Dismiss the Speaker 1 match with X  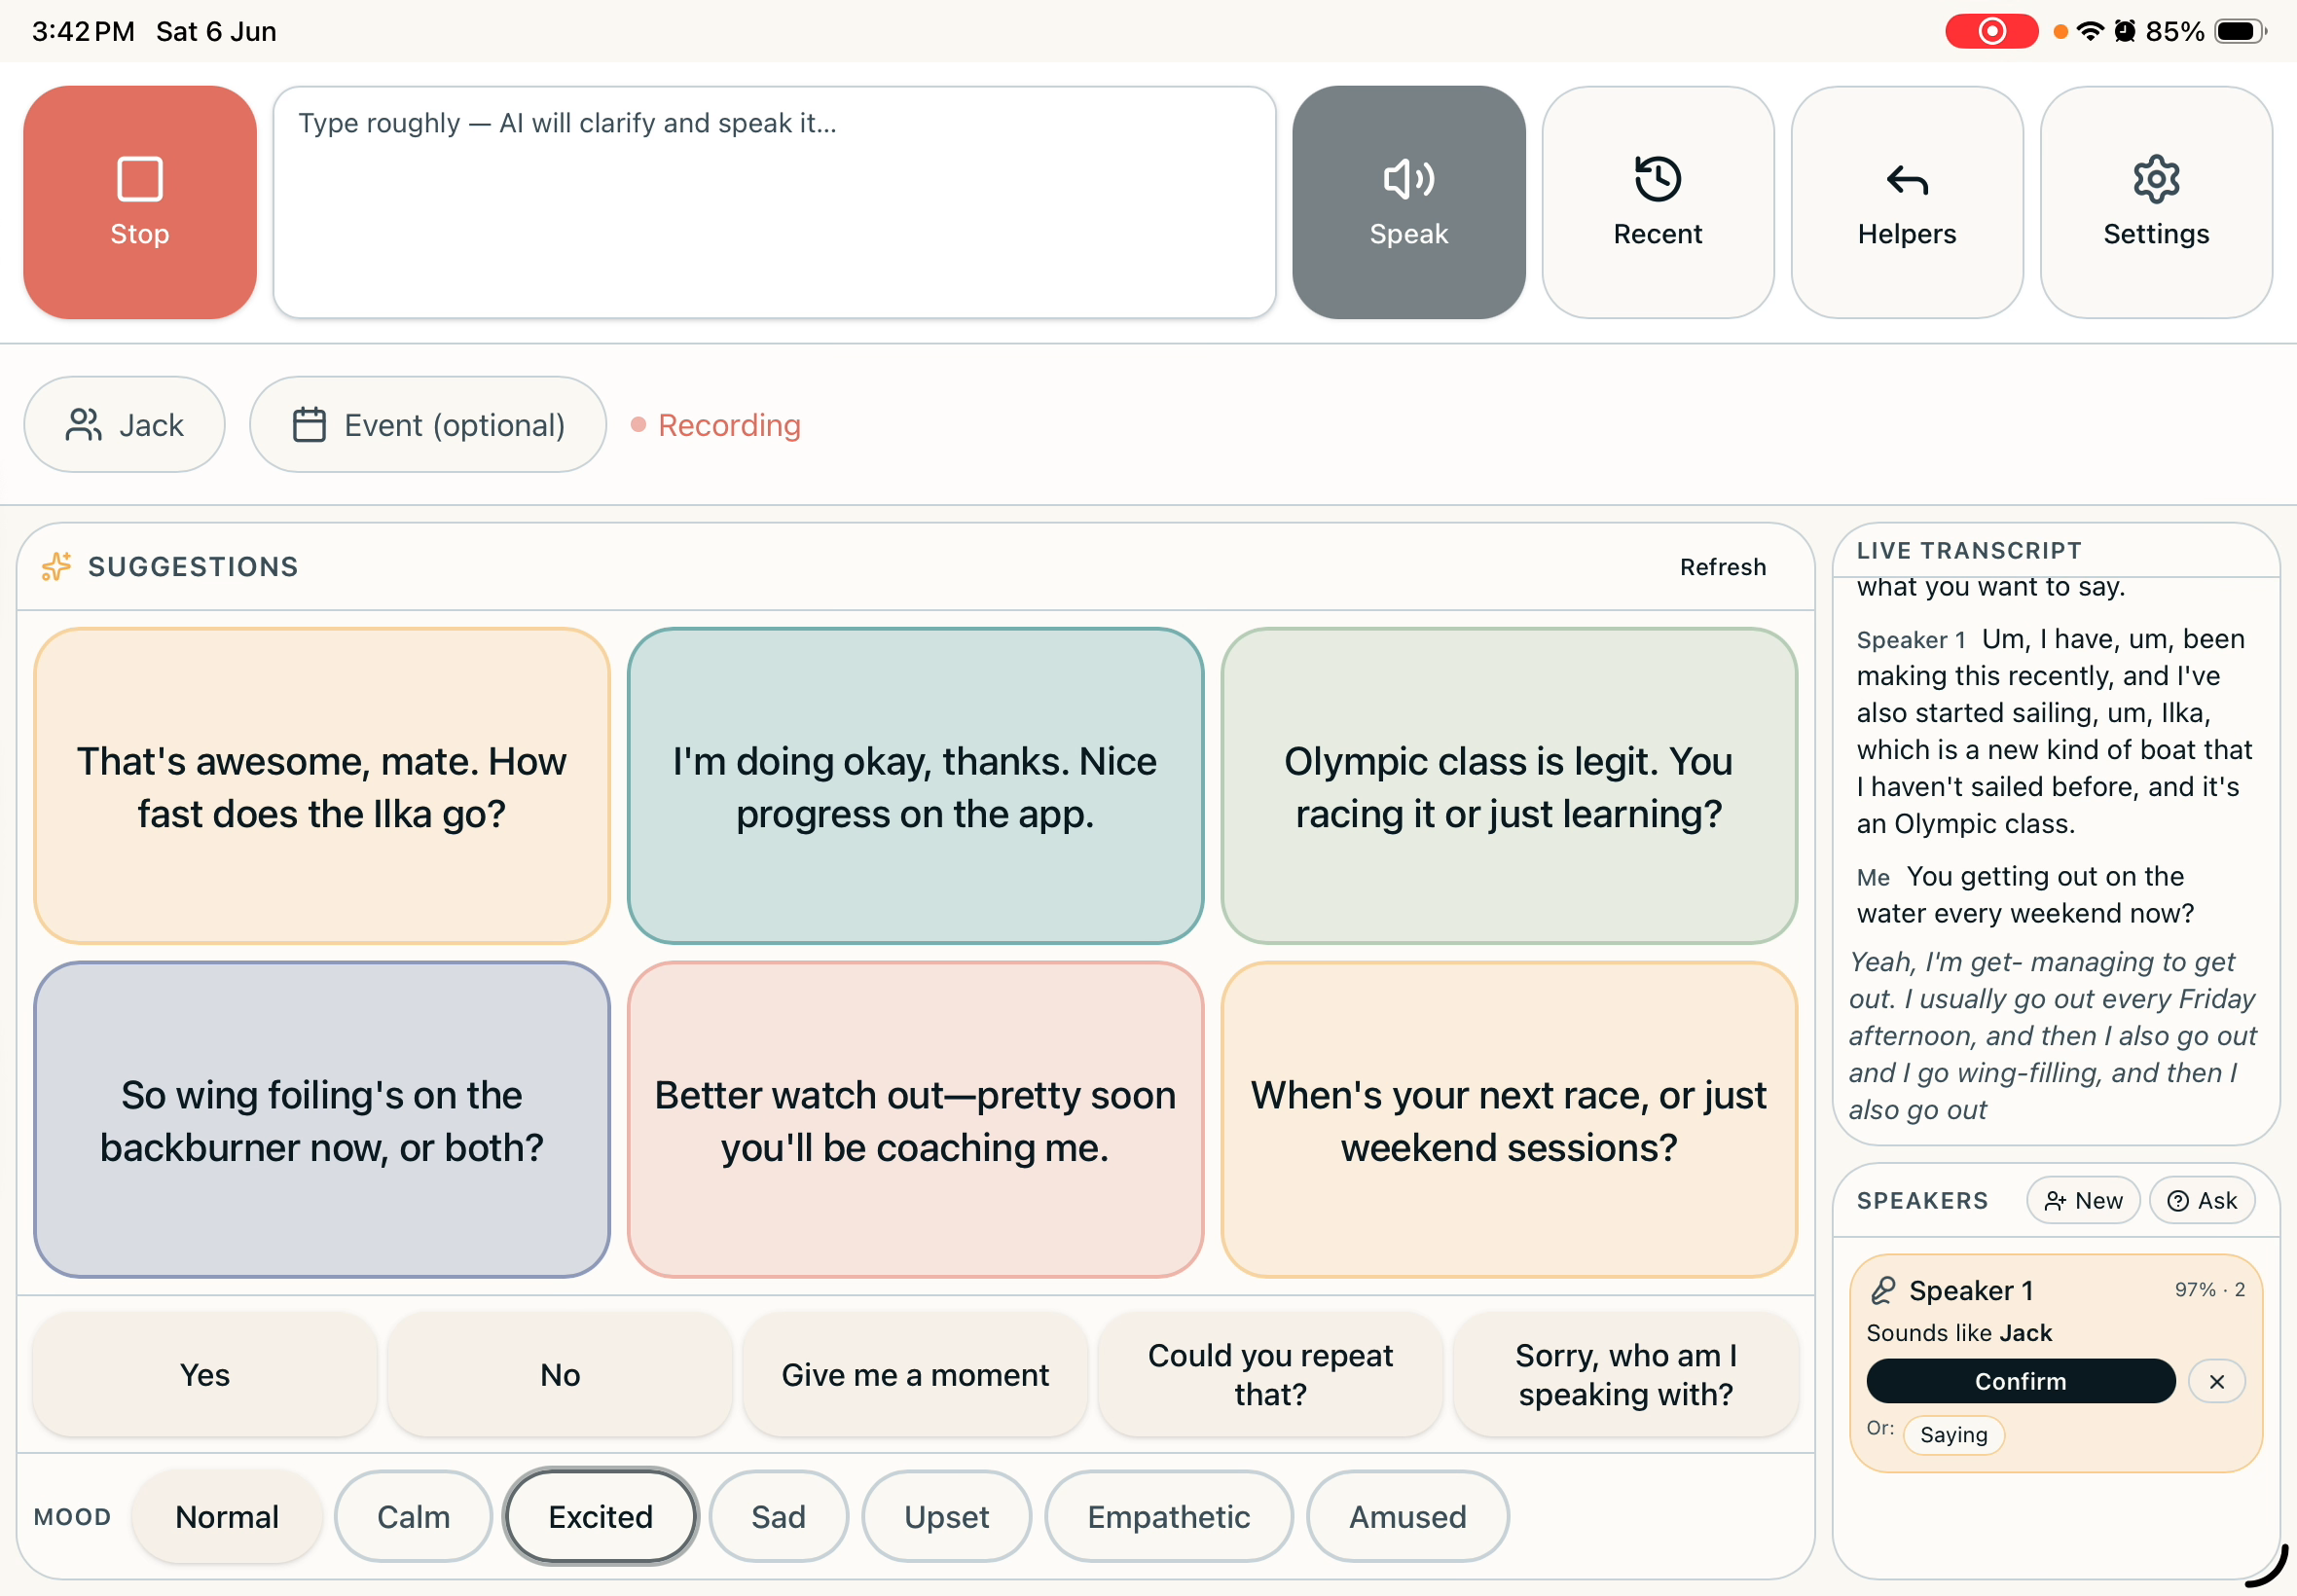pos(2216,1381)
